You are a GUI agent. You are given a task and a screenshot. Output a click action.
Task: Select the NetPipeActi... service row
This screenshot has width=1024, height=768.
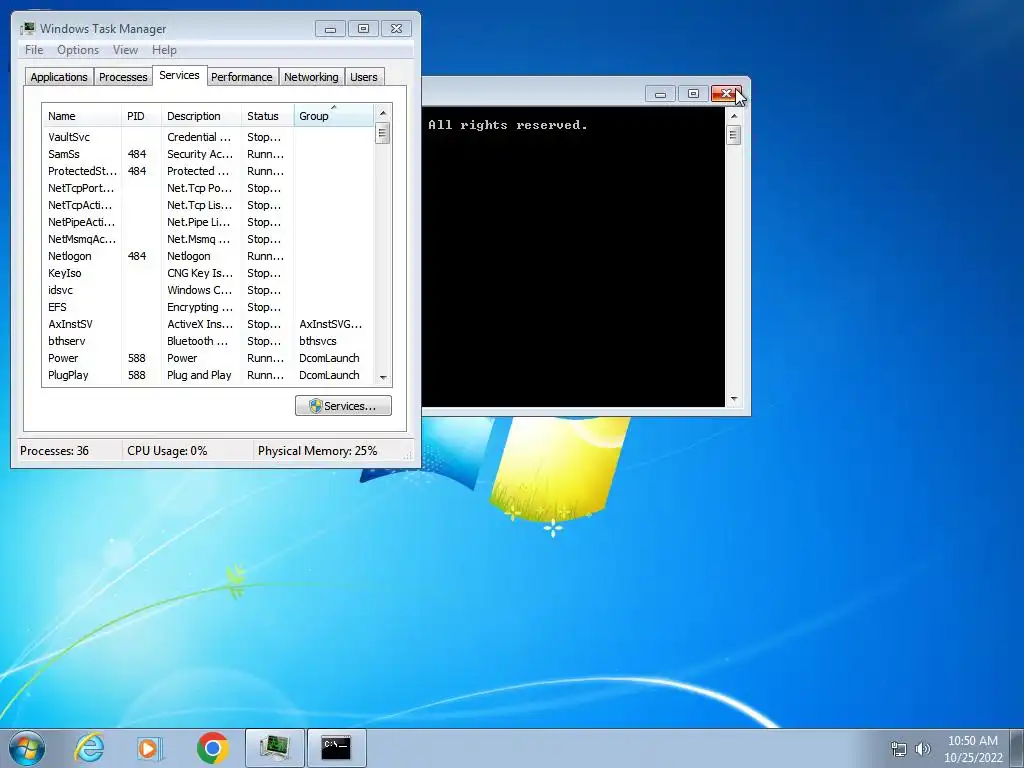[x=208, y=222]
